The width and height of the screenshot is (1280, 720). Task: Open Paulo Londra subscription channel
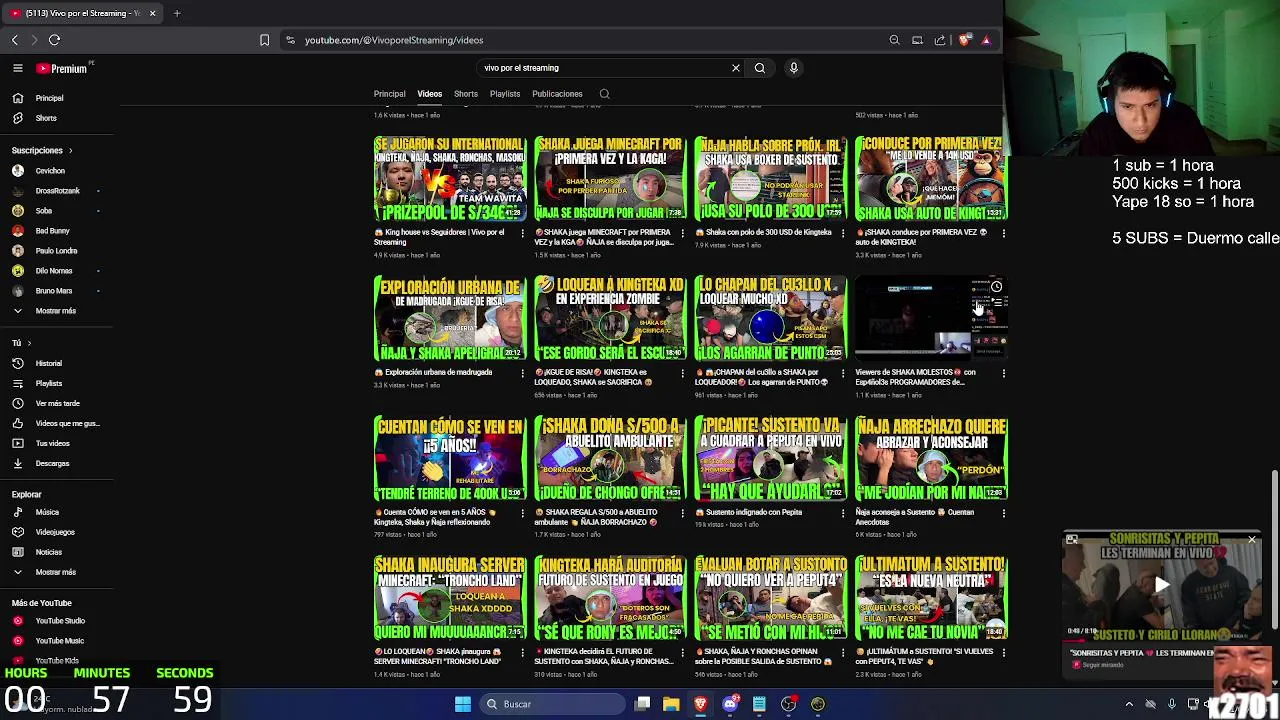tap(56, 251)
